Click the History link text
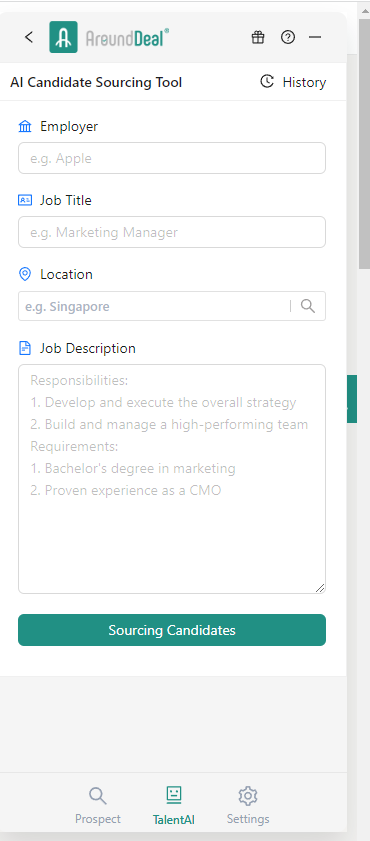This screenshot has height=841, width=370. (x=304, y=82)
